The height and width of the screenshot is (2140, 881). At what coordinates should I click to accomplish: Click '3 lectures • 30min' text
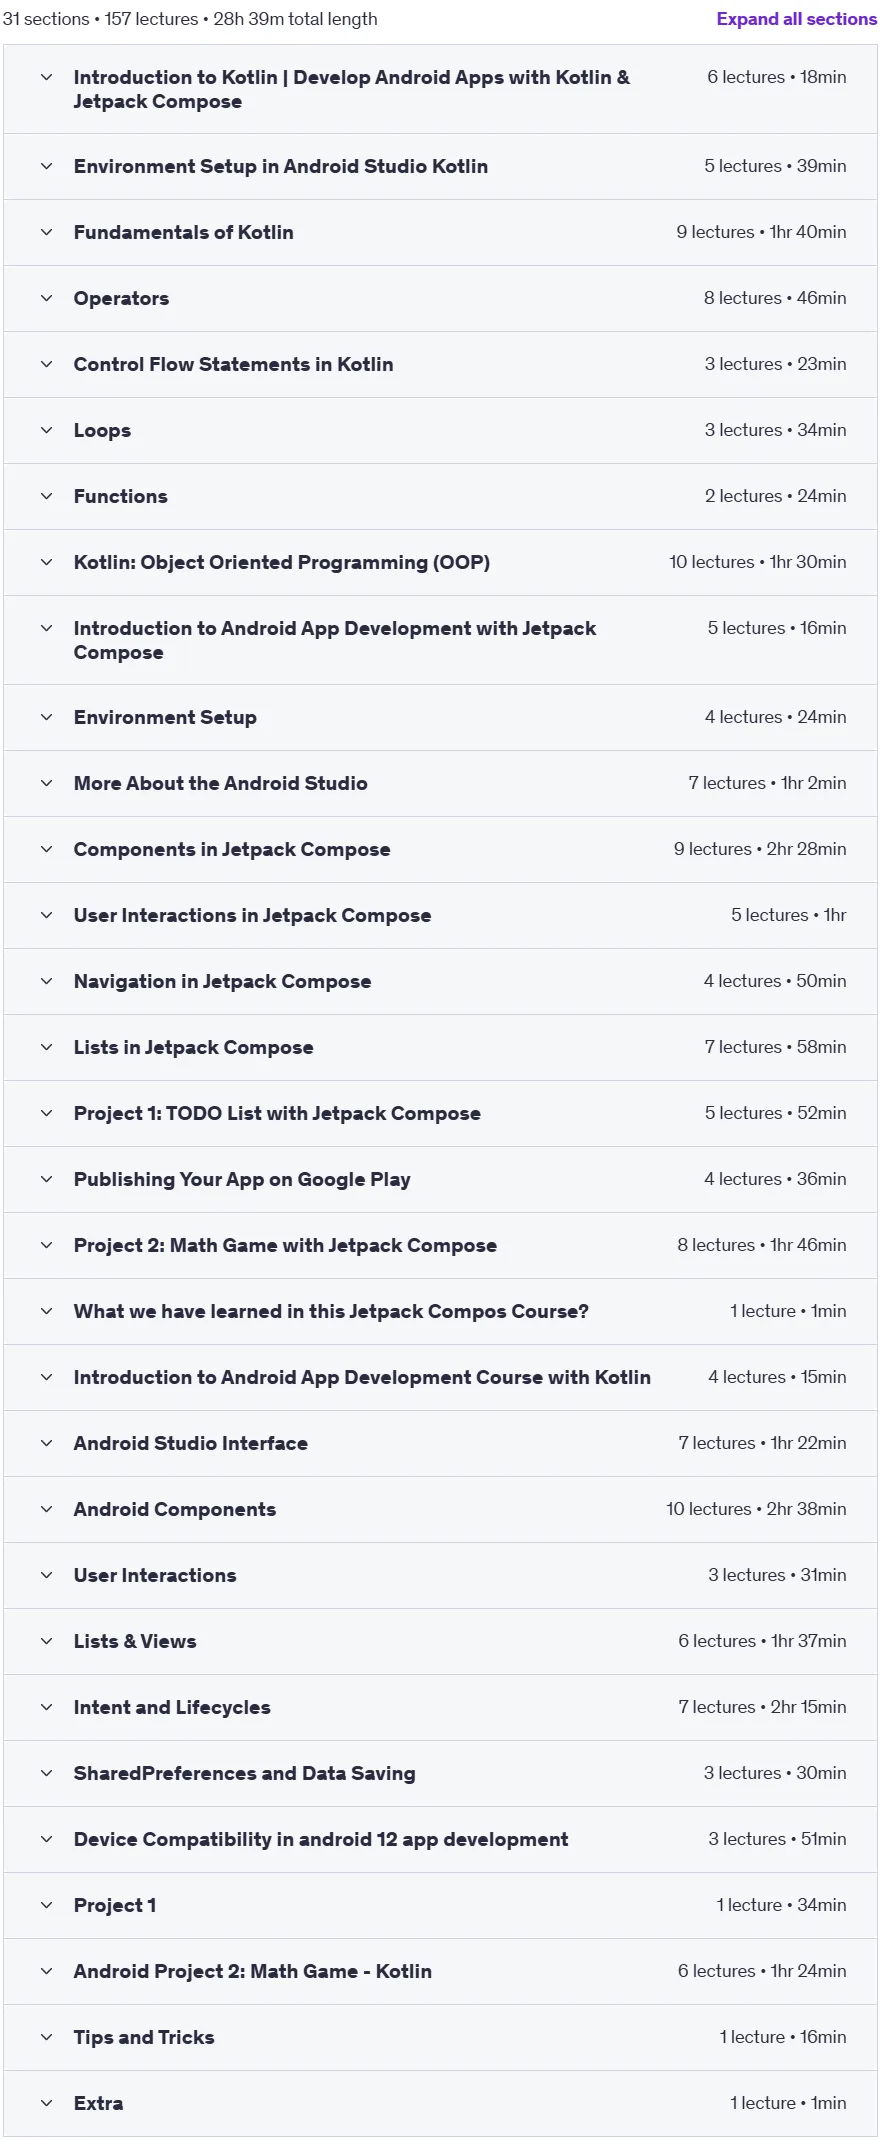pos(775,1773)
